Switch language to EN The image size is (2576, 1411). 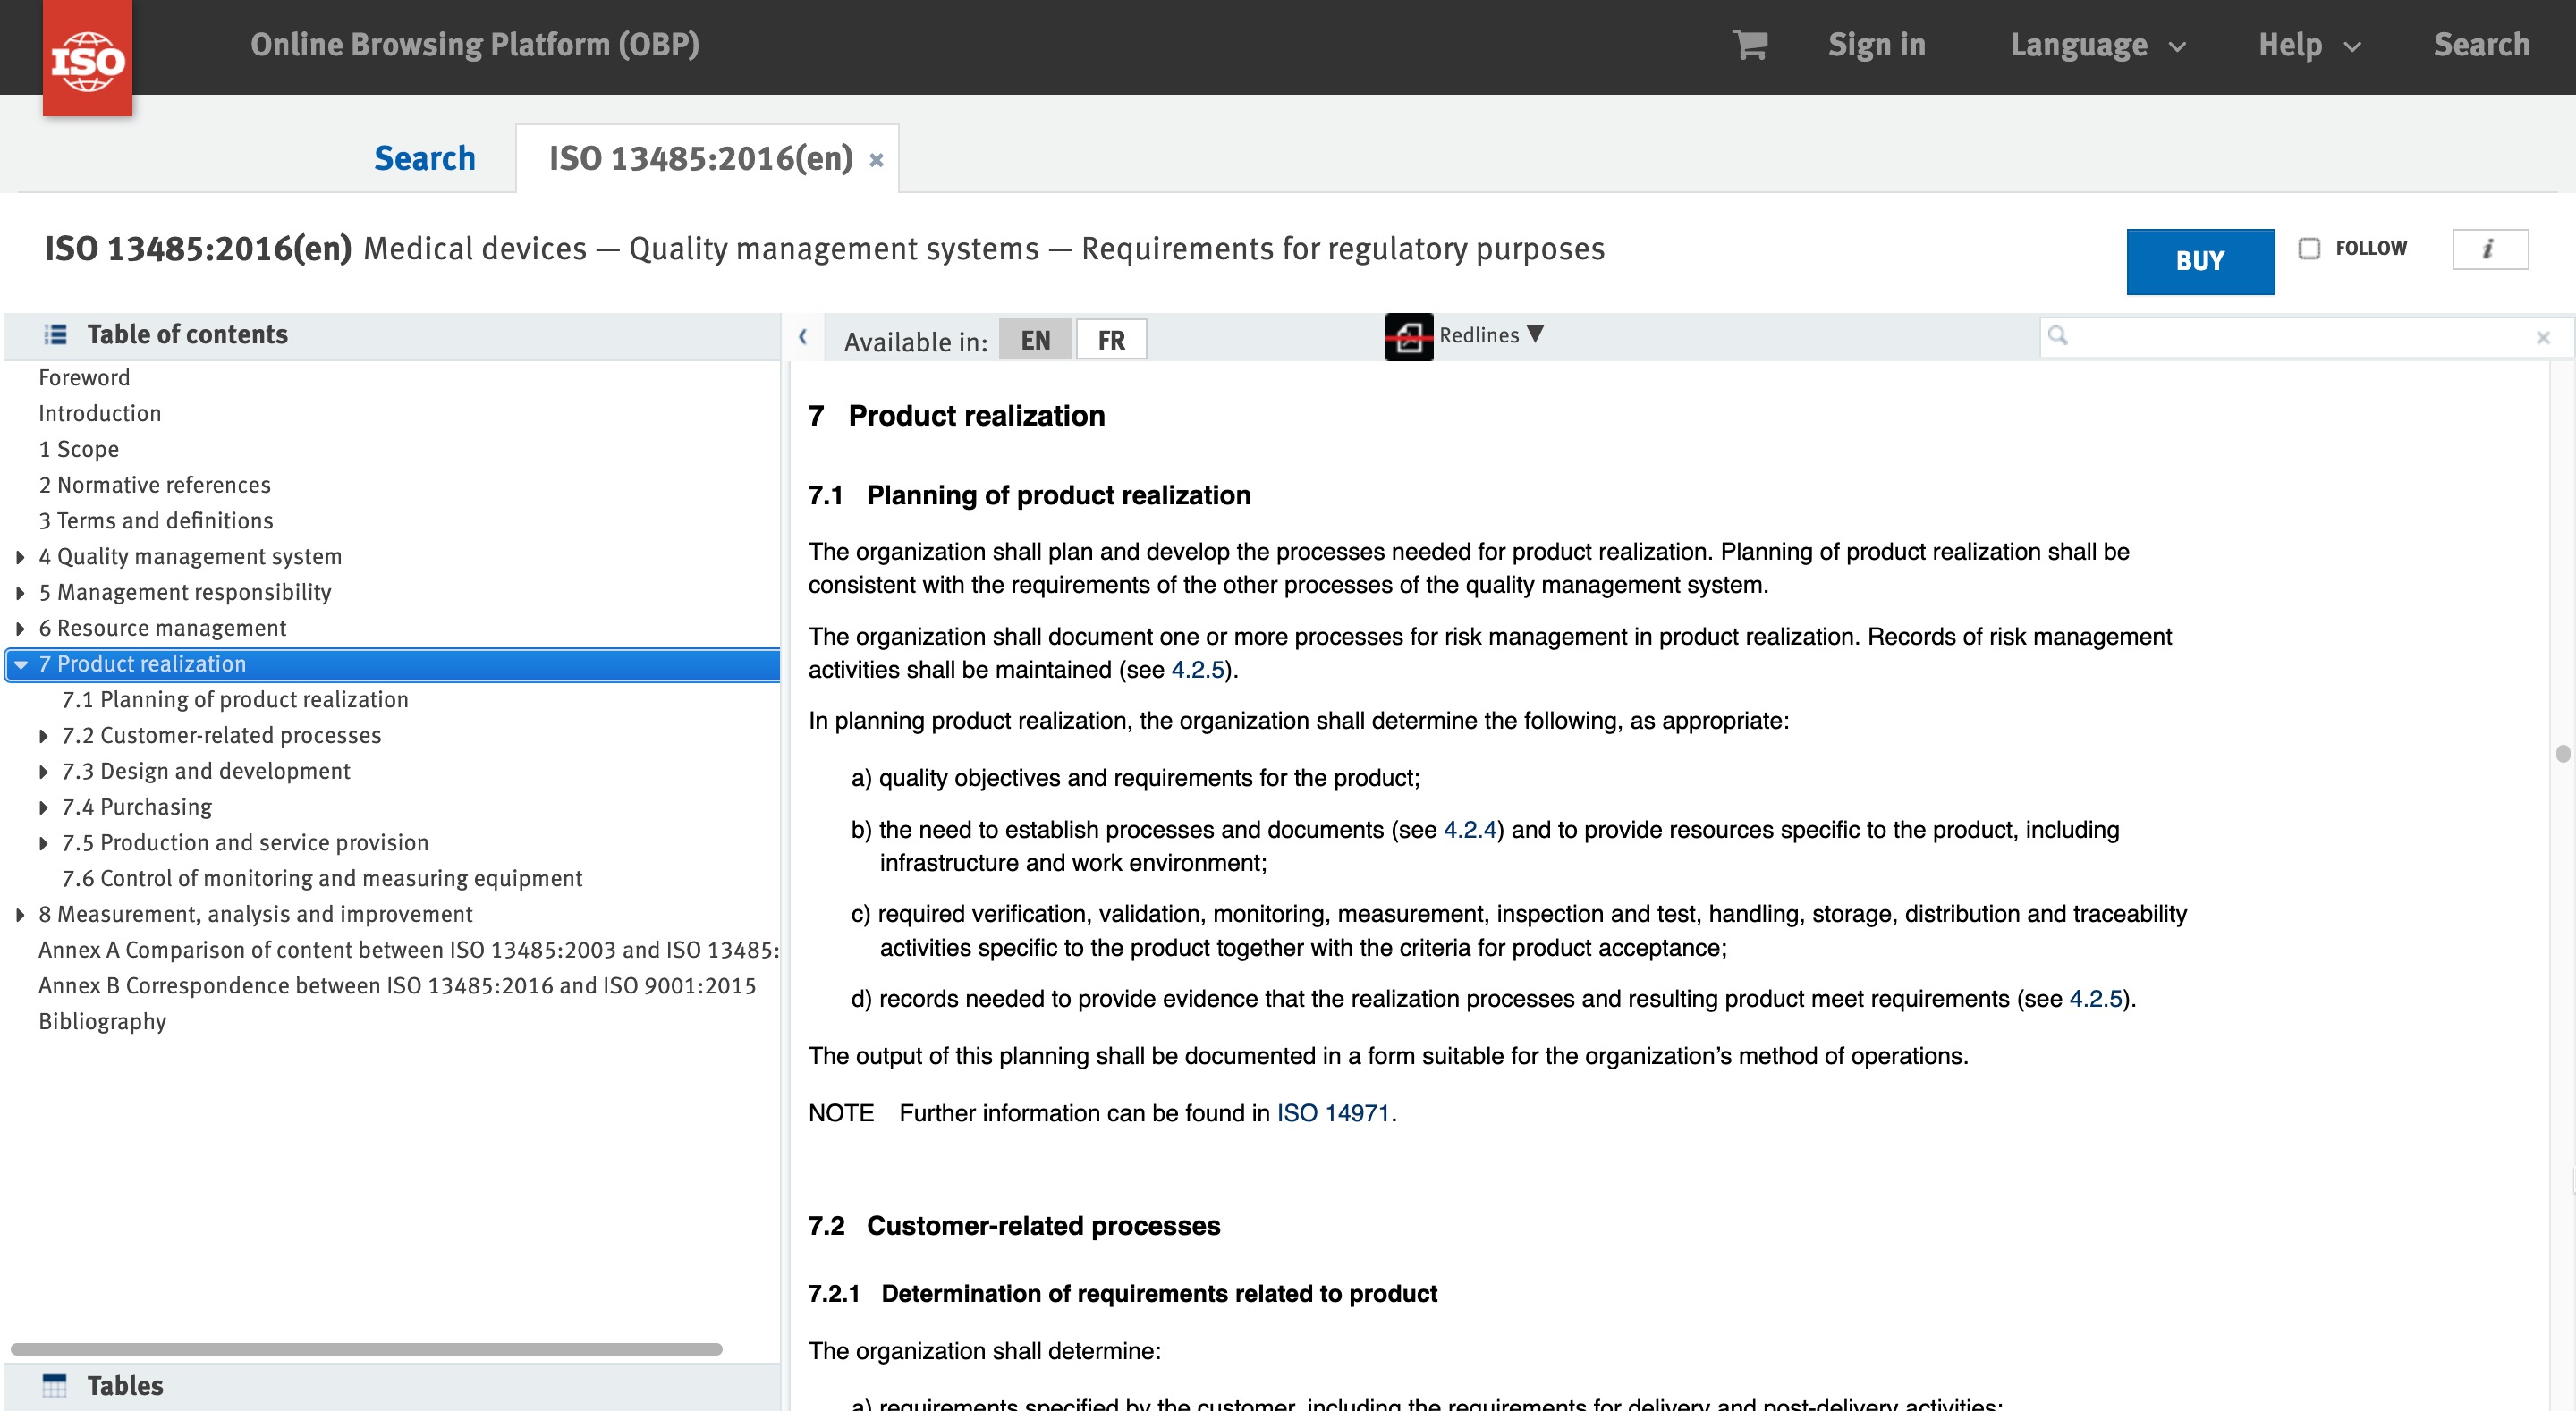click(x=1035, y=340)
